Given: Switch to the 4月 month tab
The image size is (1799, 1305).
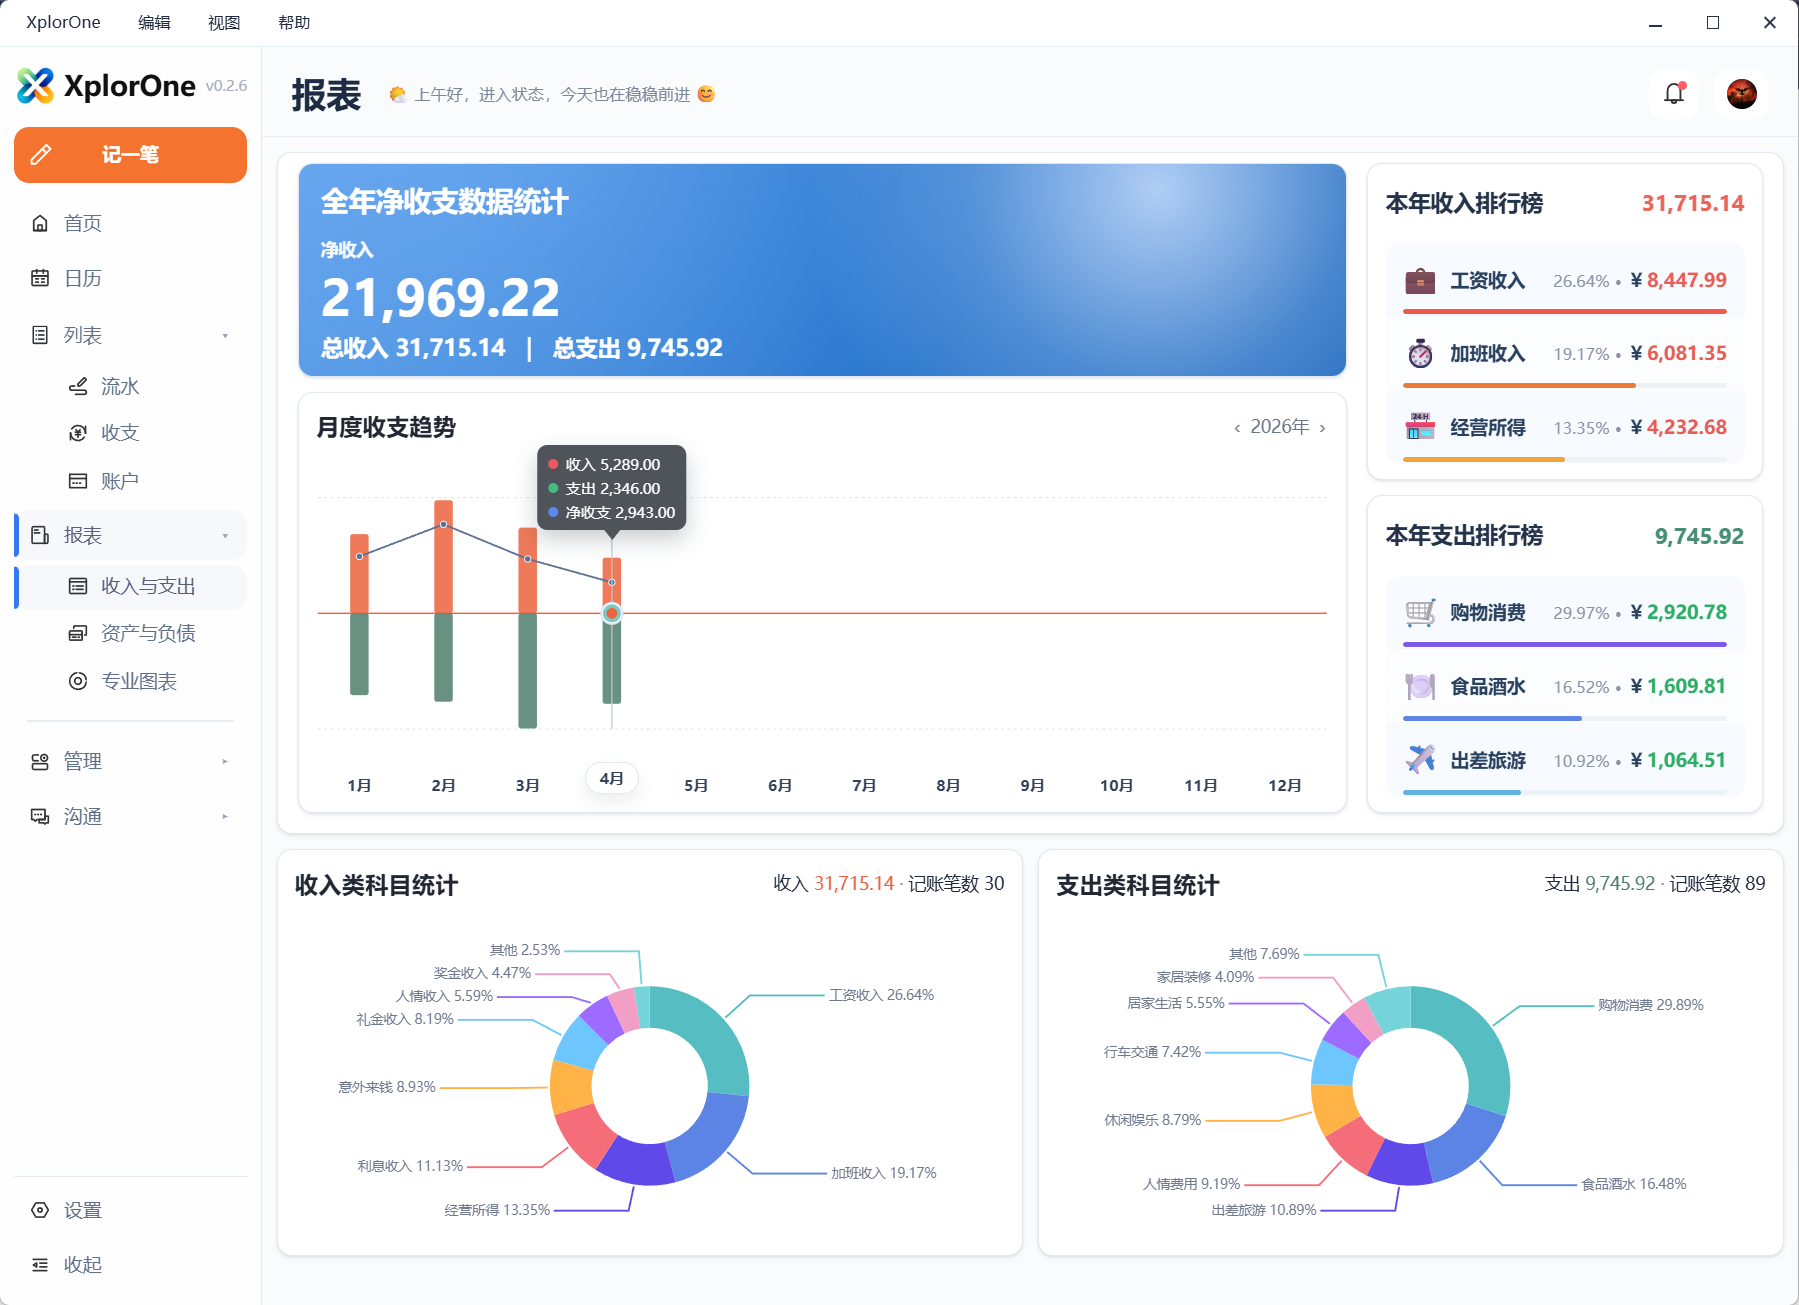Looking at the screenshot, I should [612, 777].
